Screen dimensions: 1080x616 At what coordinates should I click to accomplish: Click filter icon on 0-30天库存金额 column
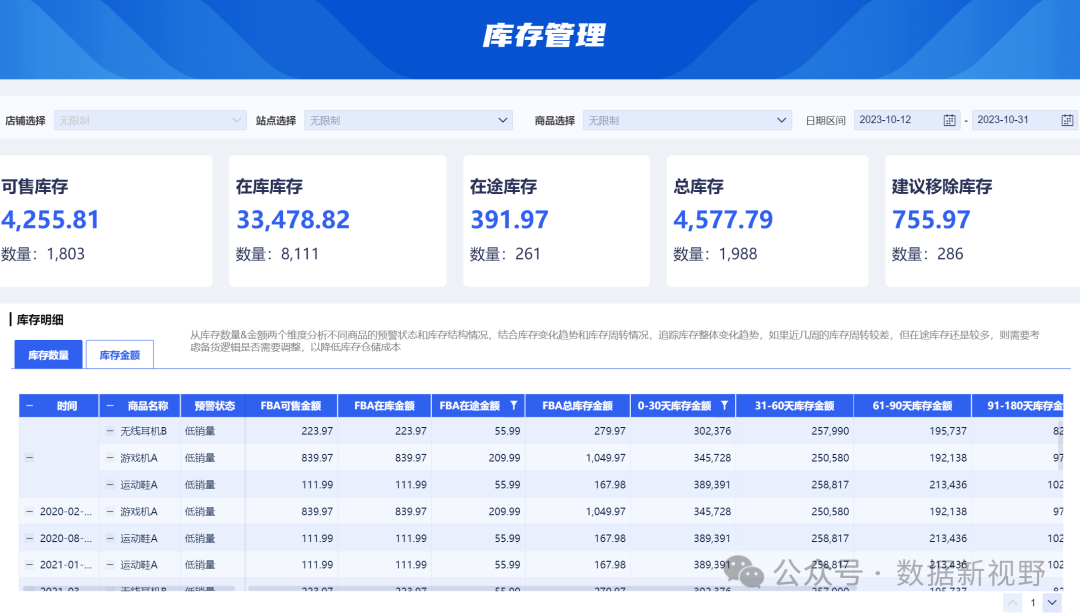pyautogui.click(x=723, y=406)
